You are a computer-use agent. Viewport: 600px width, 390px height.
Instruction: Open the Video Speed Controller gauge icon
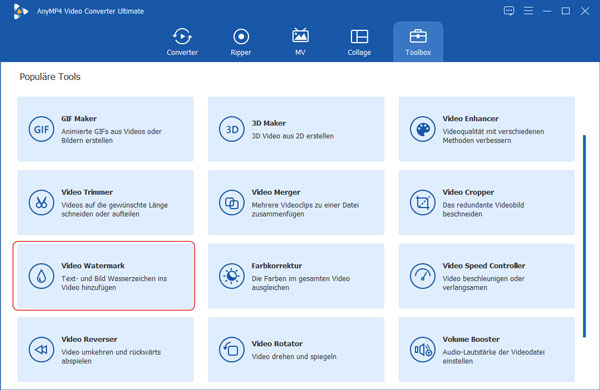422,276
